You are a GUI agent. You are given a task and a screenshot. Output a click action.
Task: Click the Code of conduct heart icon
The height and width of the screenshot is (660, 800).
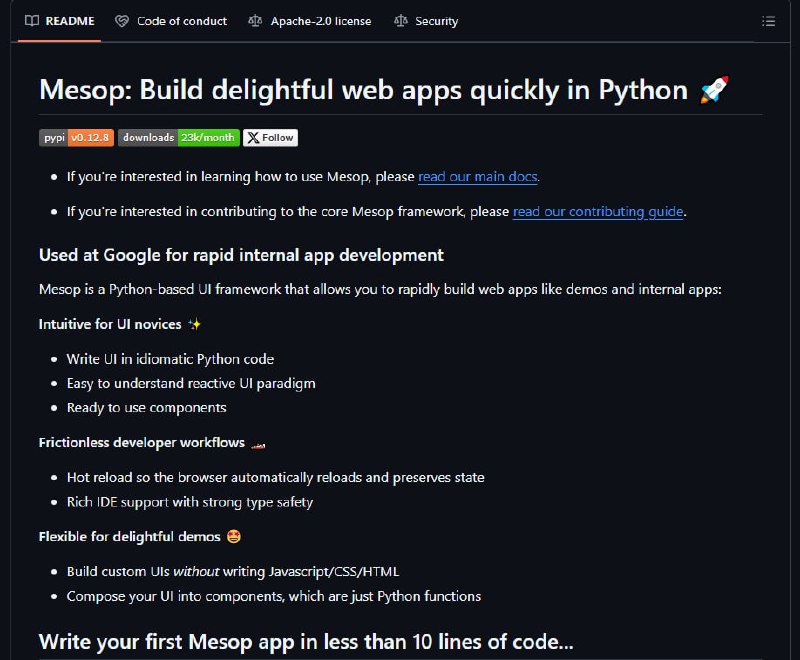click(x=122, y=21)
